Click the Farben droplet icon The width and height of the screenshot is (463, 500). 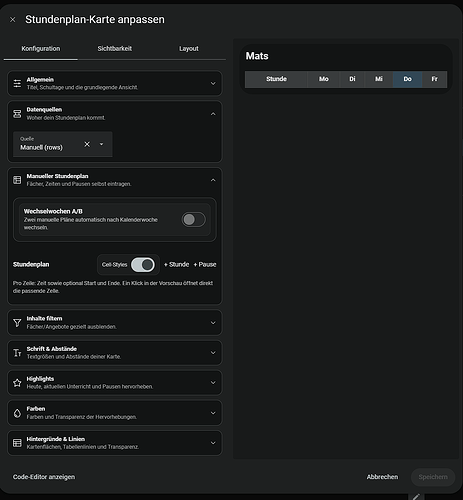pyautogui.click(x=17, y=413)
